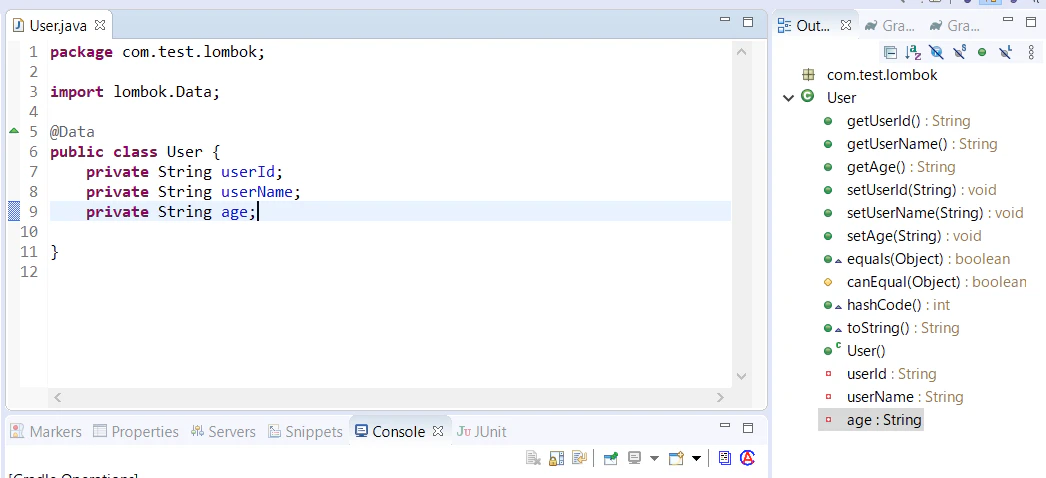Switch to the Properties tab
The image size is (1046, 478).
pyautogui.click(x=136, y=431)
